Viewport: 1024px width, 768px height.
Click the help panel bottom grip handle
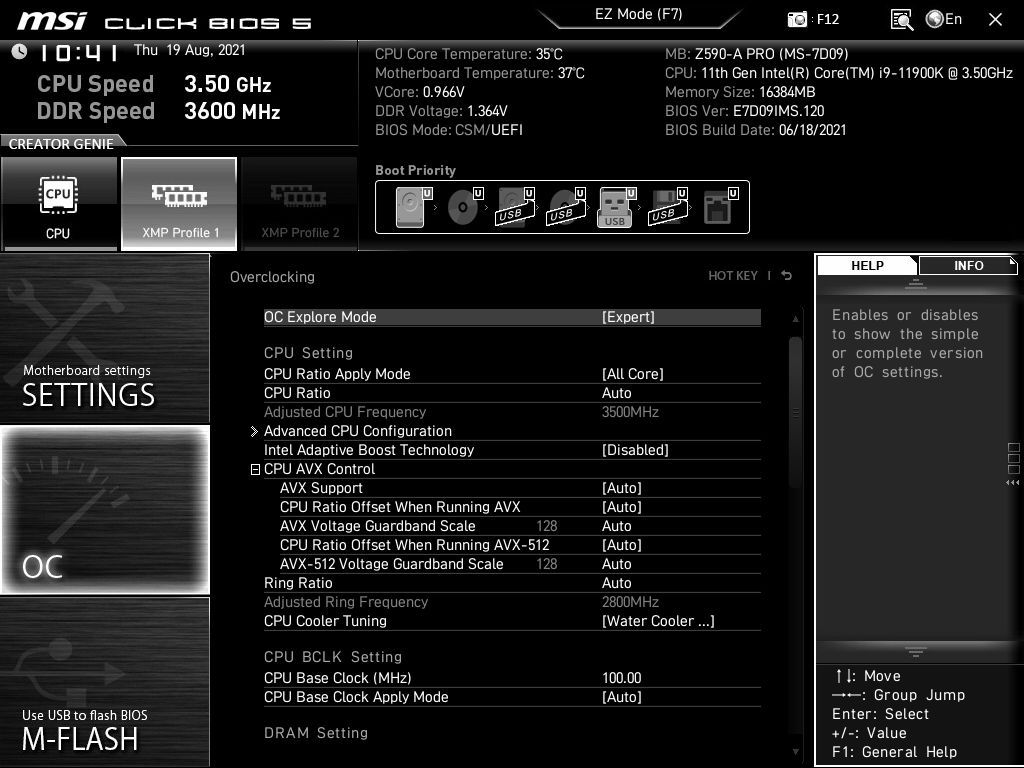(x=916, y=651)
